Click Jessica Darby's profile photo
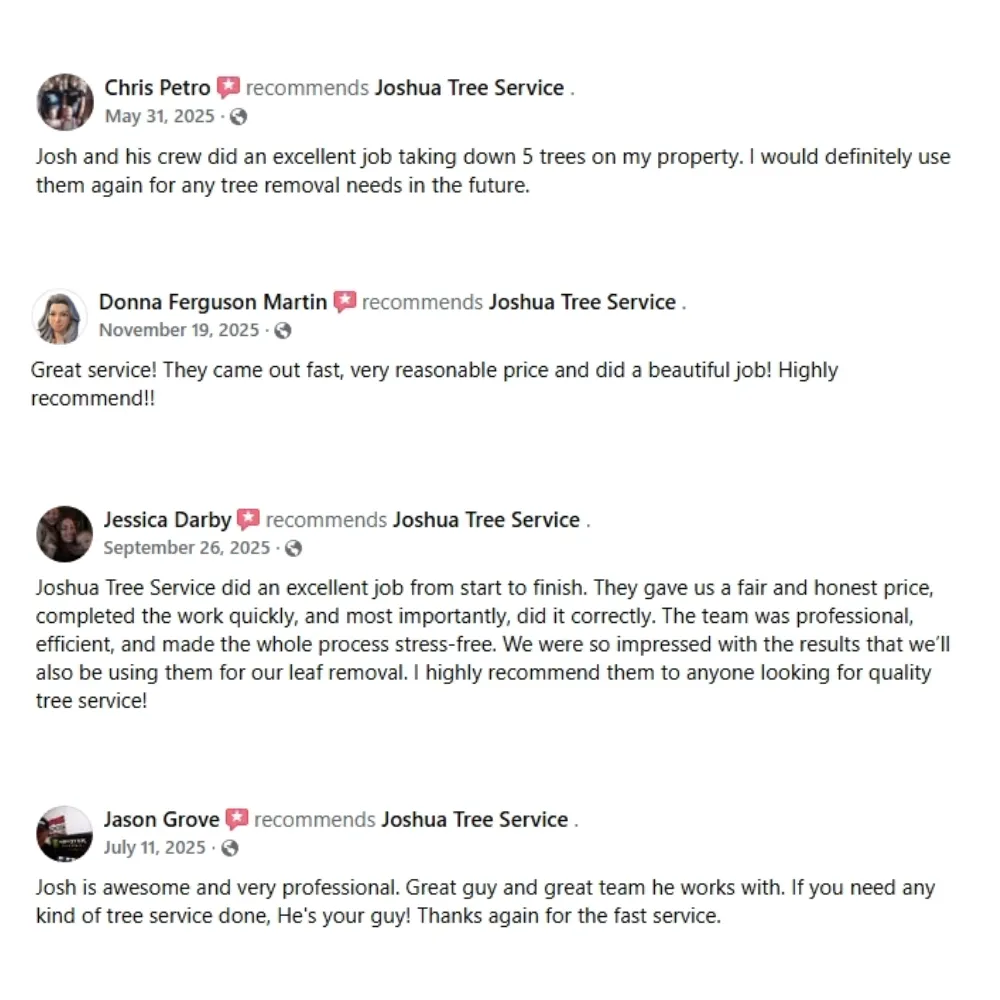This screenshot has height=1000, width=1000. [x=64, y=533]
